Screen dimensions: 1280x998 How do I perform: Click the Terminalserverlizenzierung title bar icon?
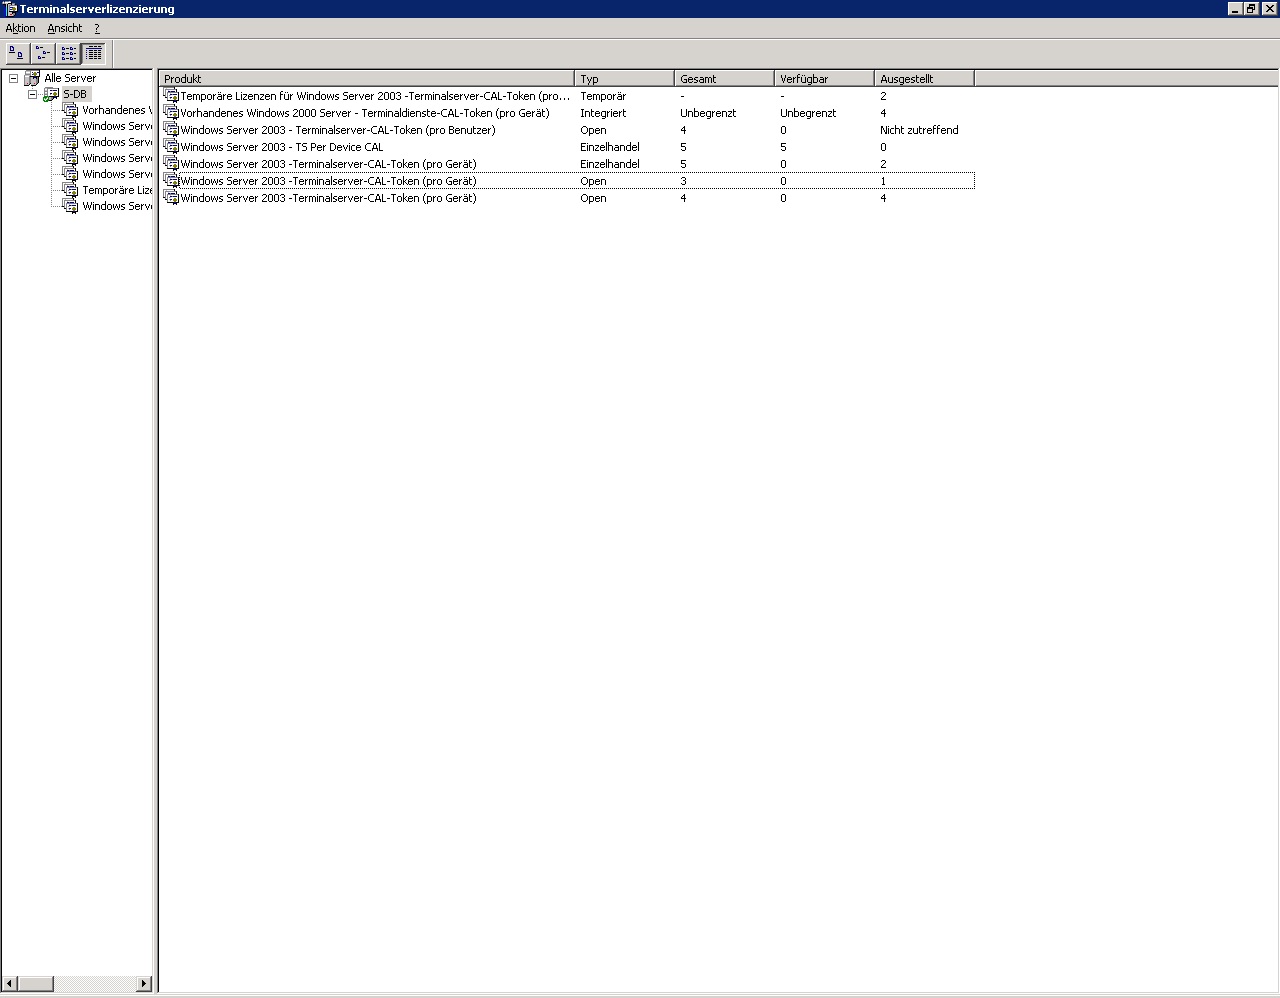pyautogui.click(x=10, y=9)
